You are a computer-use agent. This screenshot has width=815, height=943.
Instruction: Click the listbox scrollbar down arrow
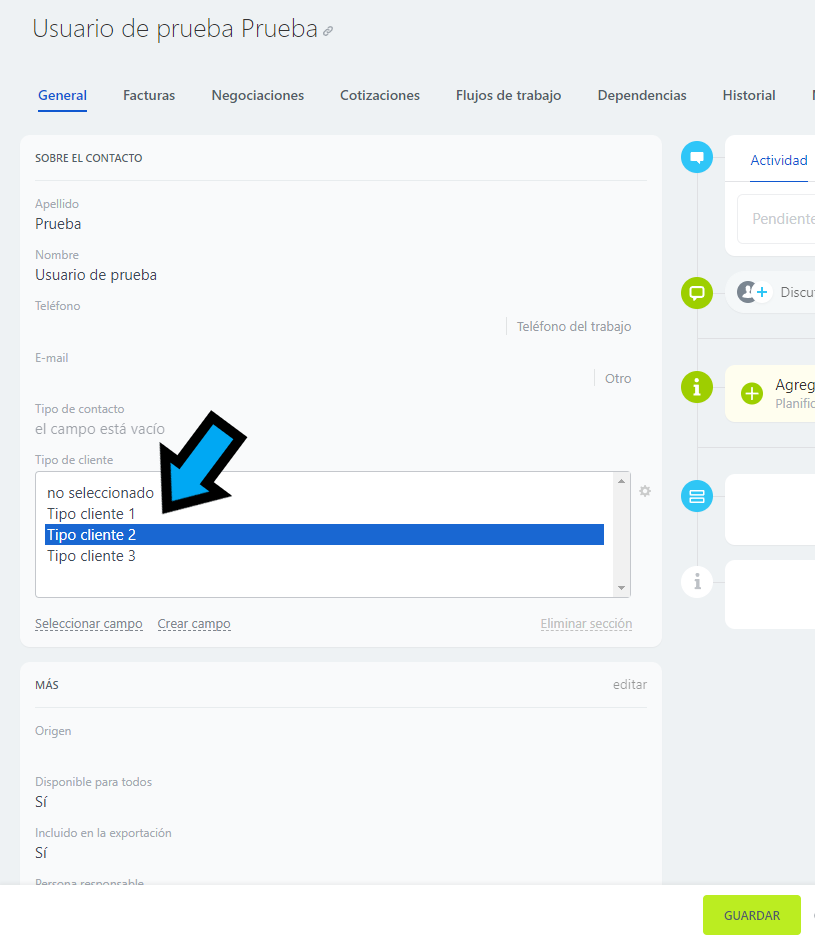(622, 588)
